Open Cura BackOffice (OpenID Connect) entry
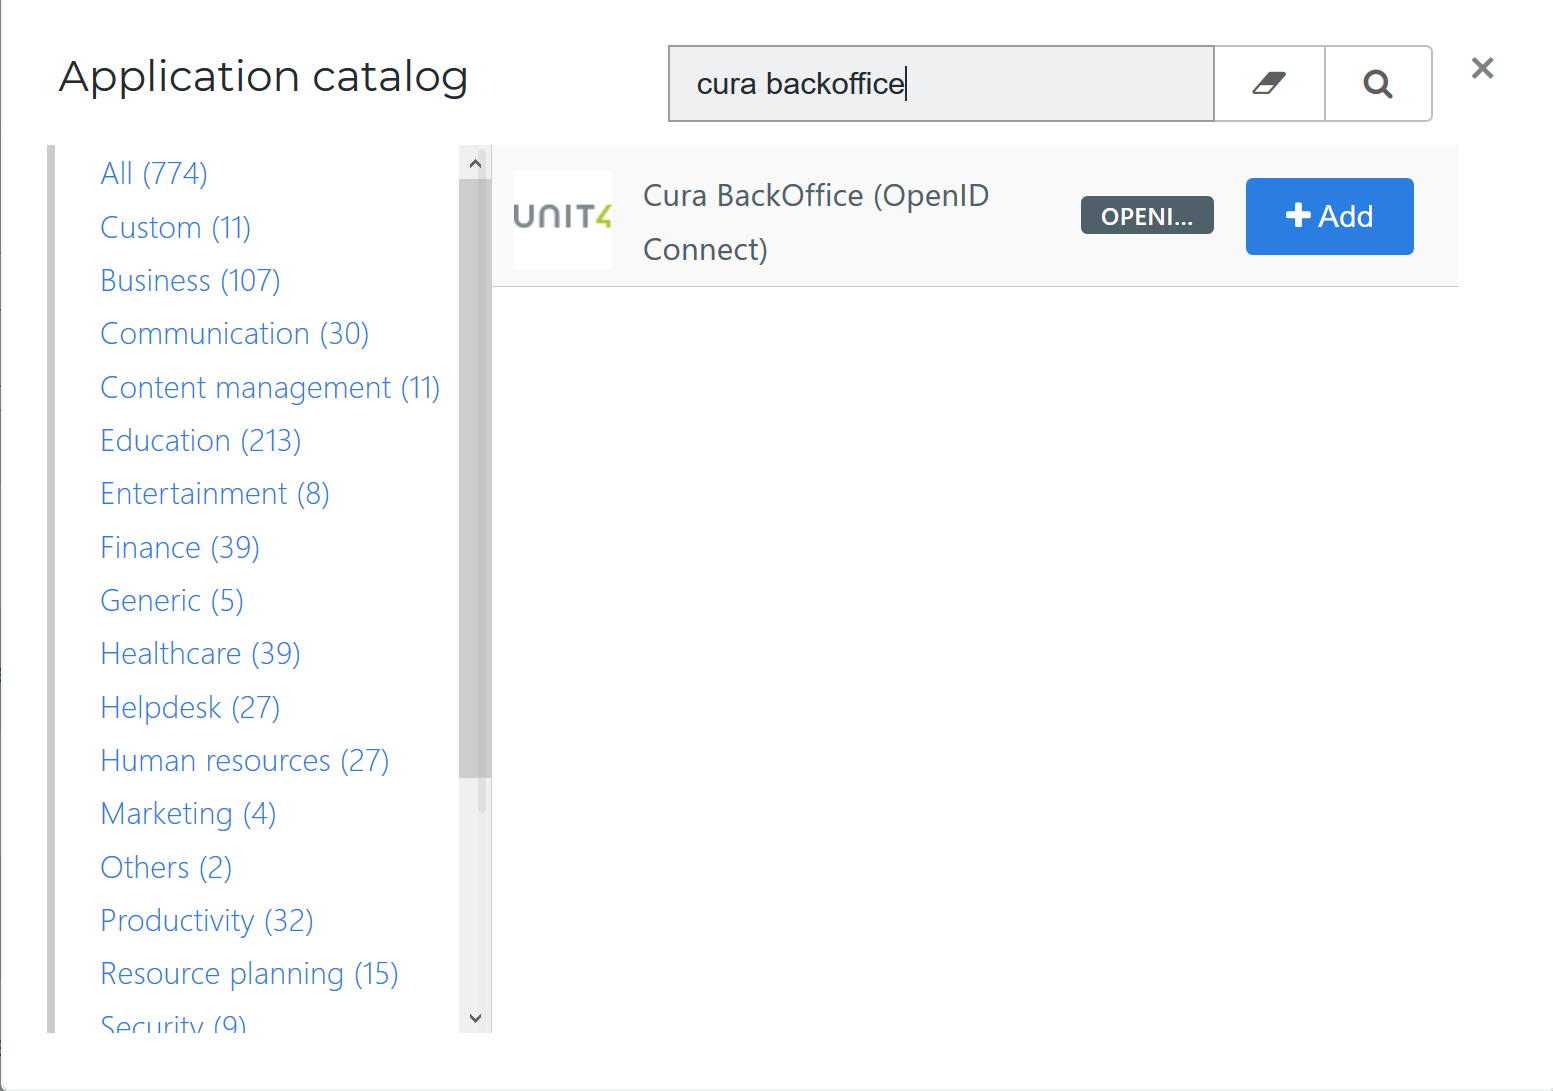 [815, 222]
